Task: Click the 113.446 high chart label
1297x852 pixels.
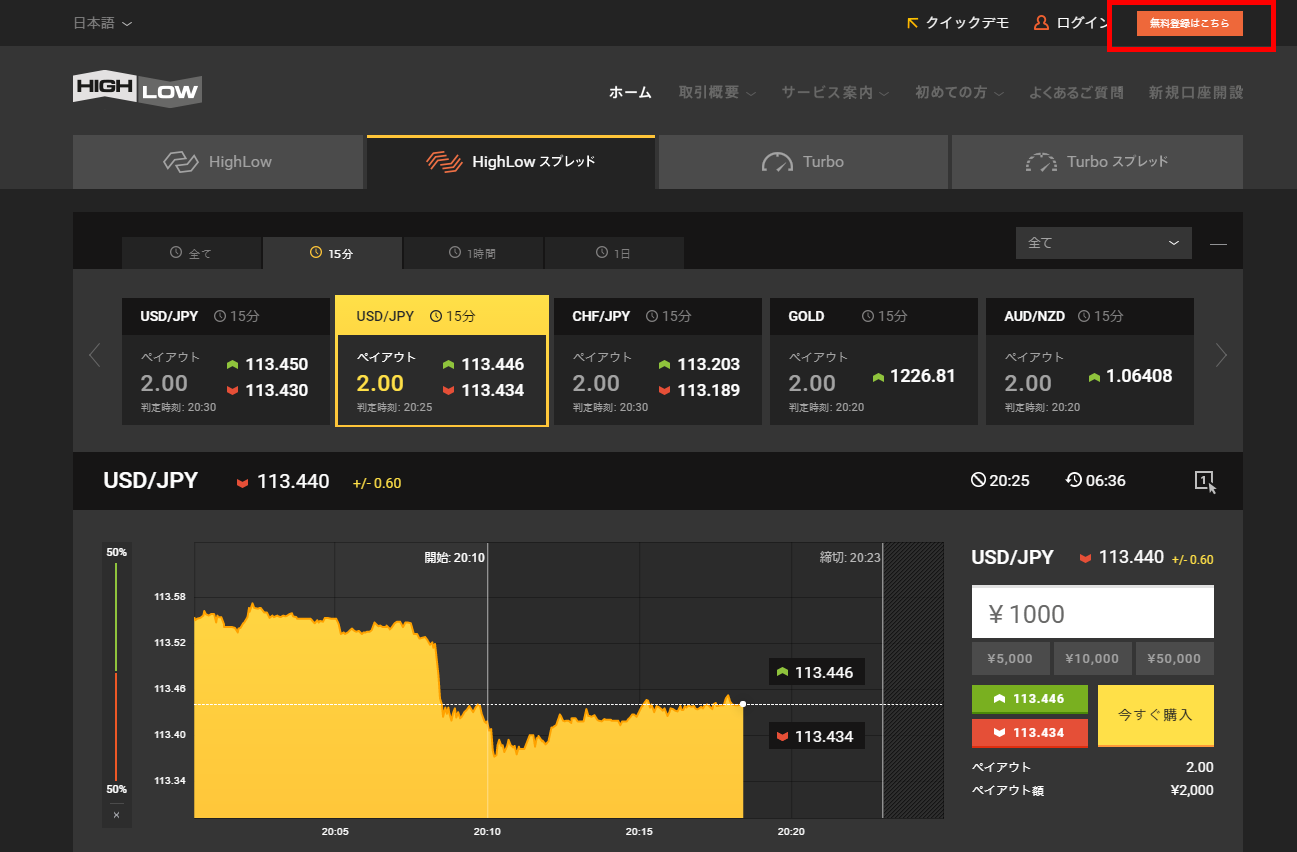Action: (x=816, y=672)
